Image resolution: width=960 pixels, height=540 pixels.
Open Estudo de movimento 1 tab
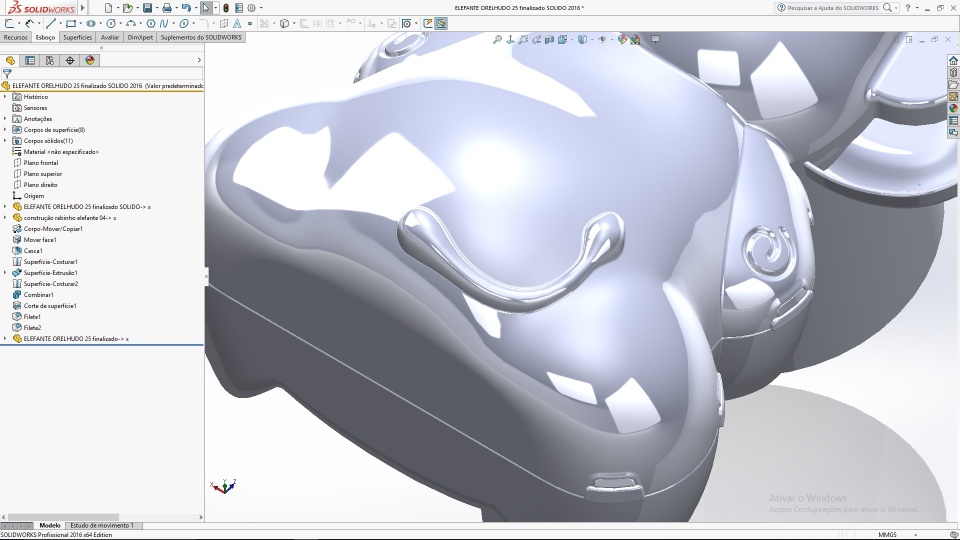click(102, 525)
